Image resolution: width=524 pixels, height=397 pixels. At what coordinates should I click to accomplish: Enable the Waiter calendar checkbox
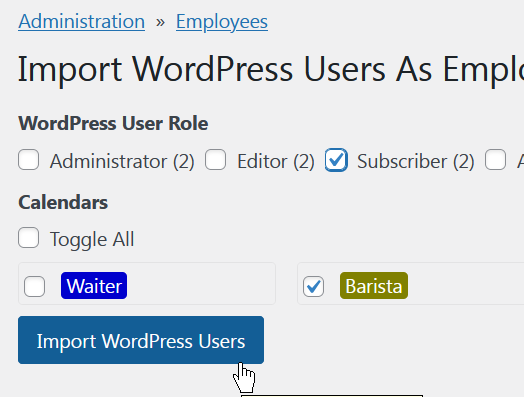[x=34, y=286]
